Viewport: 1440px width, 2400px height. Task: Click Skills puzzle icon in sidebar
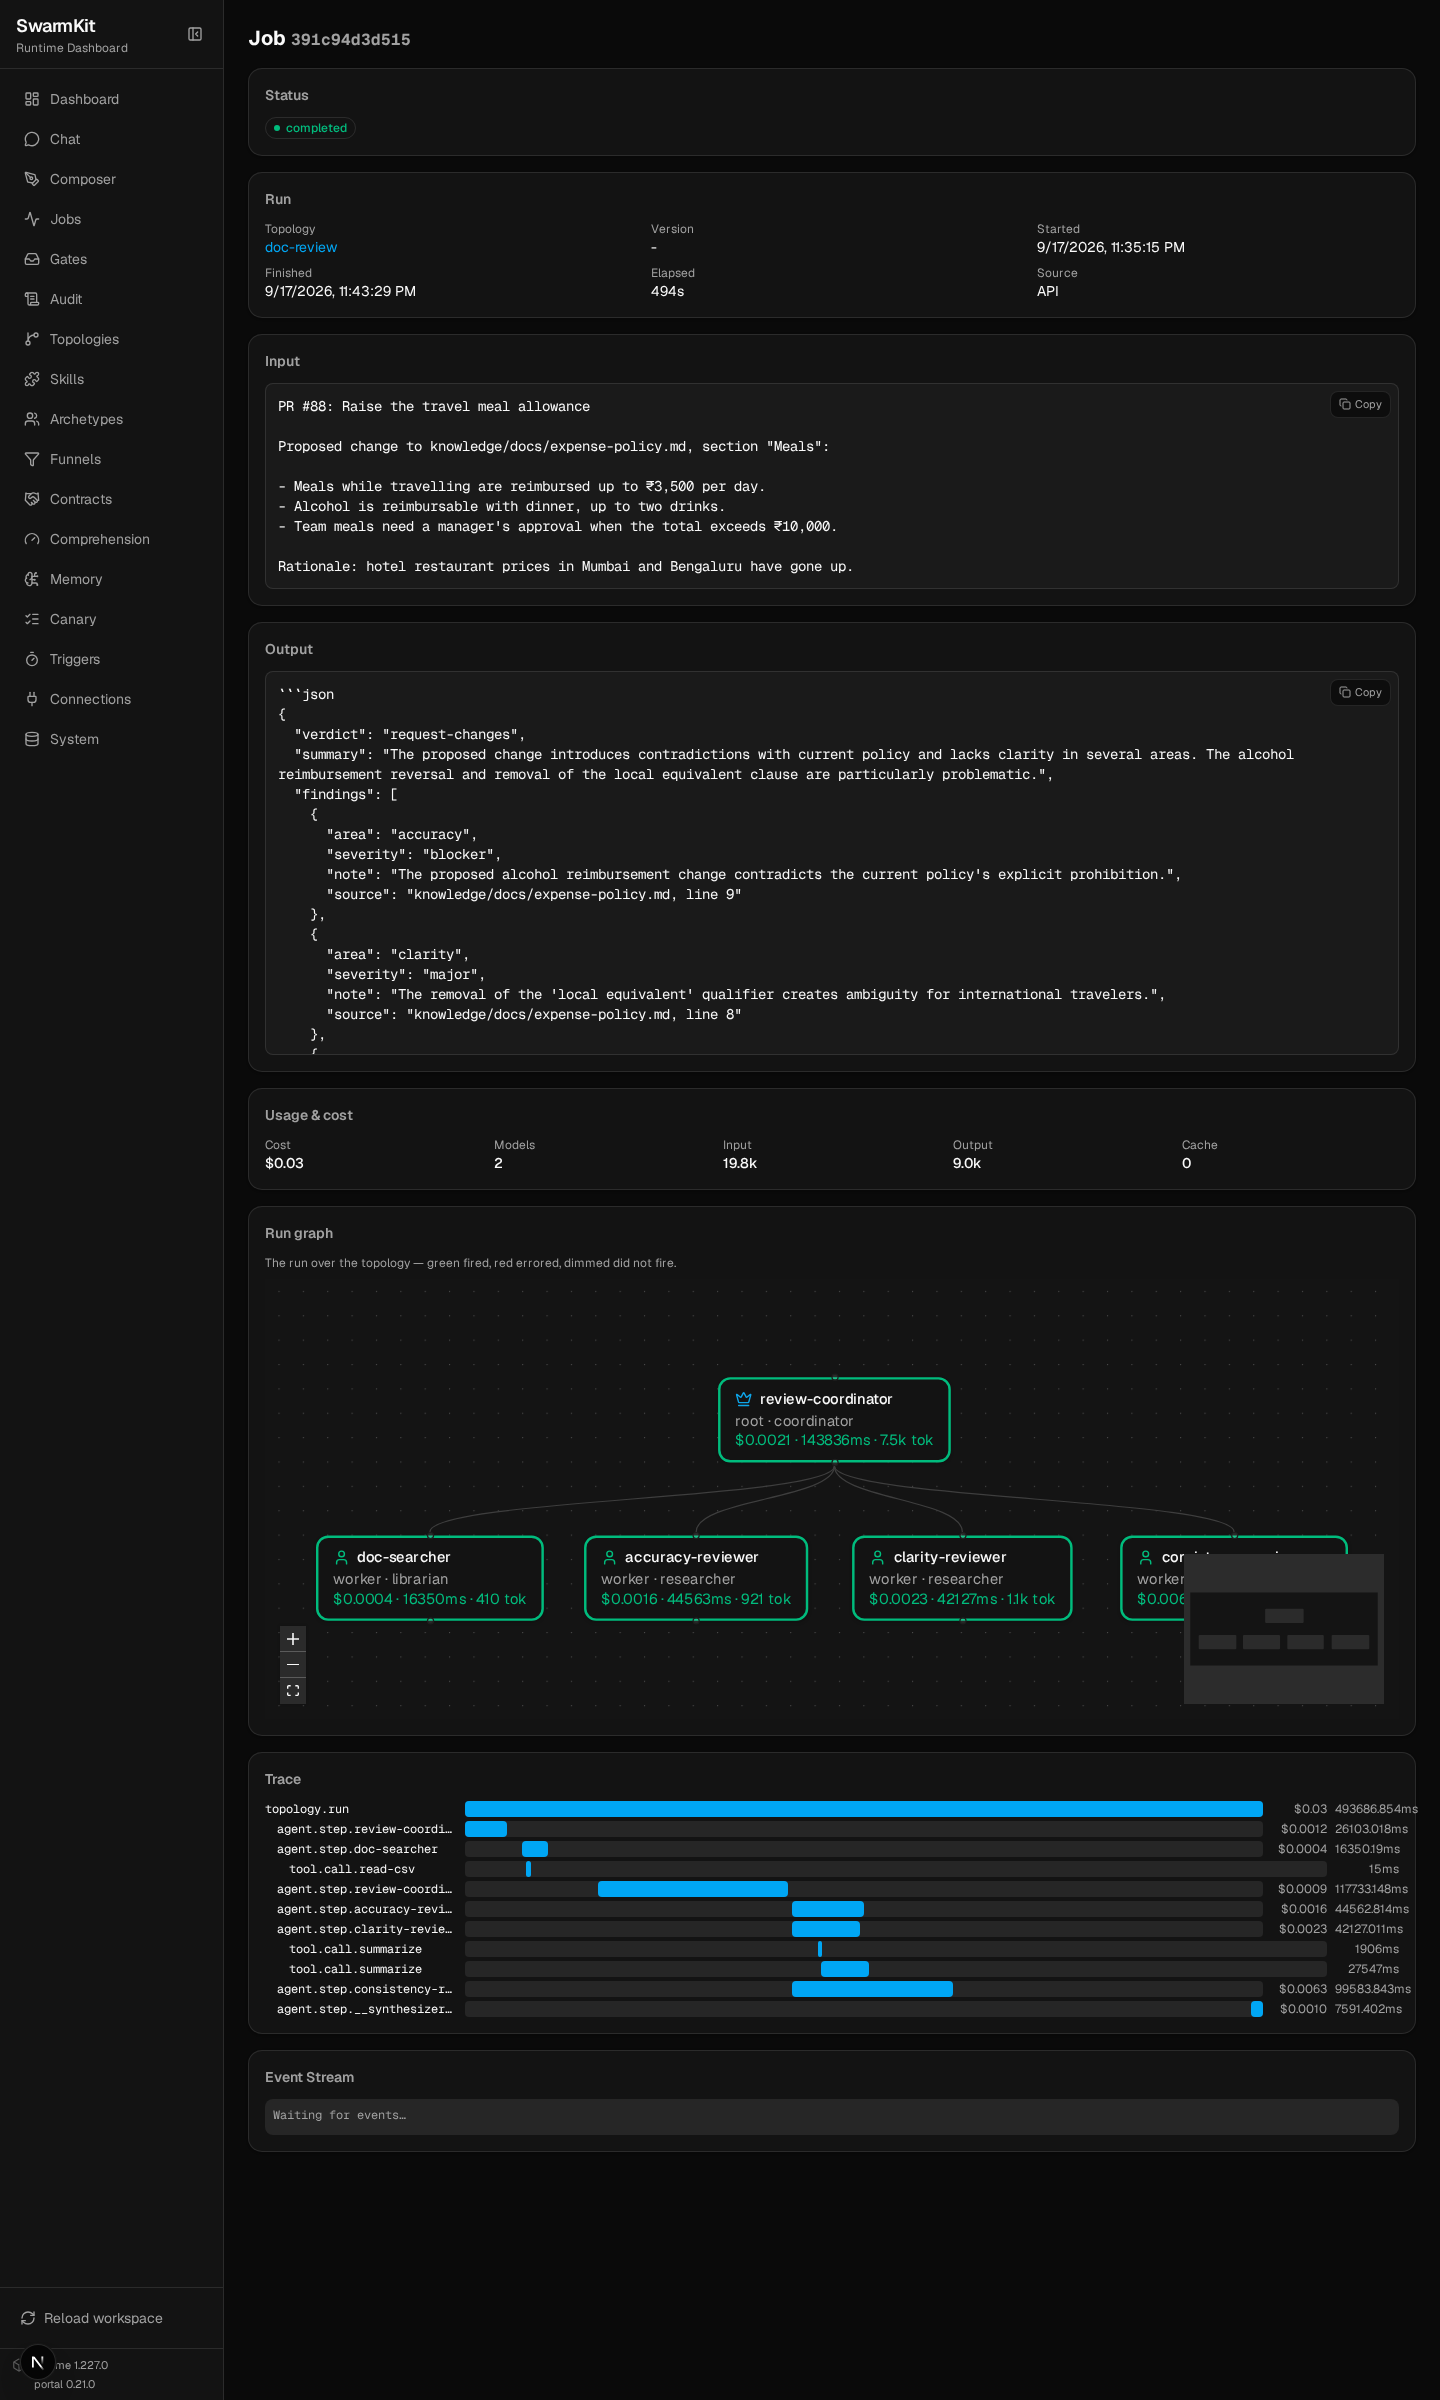(x=32, y=379)
